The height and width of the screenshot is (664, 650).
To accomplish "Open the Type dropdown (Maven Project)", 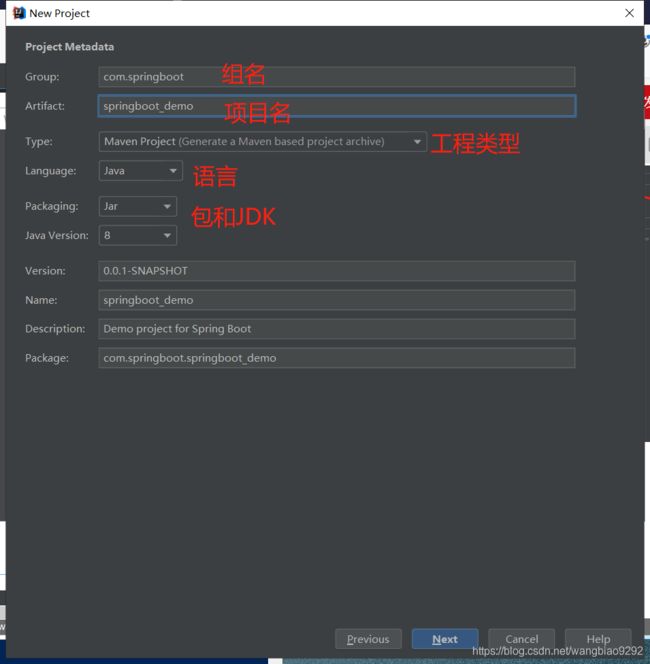I will pyautogui.click(x=263, y=141).
